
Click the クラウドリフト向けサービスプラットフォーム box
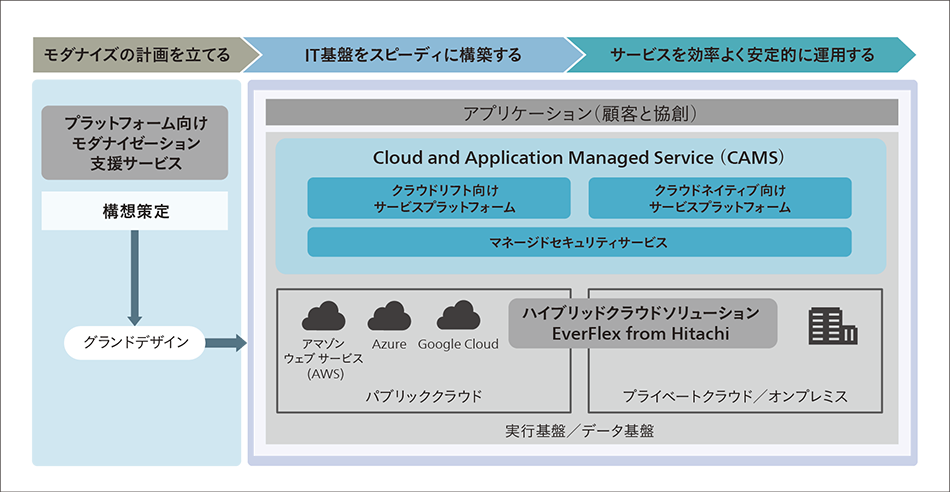coord(439,198)
